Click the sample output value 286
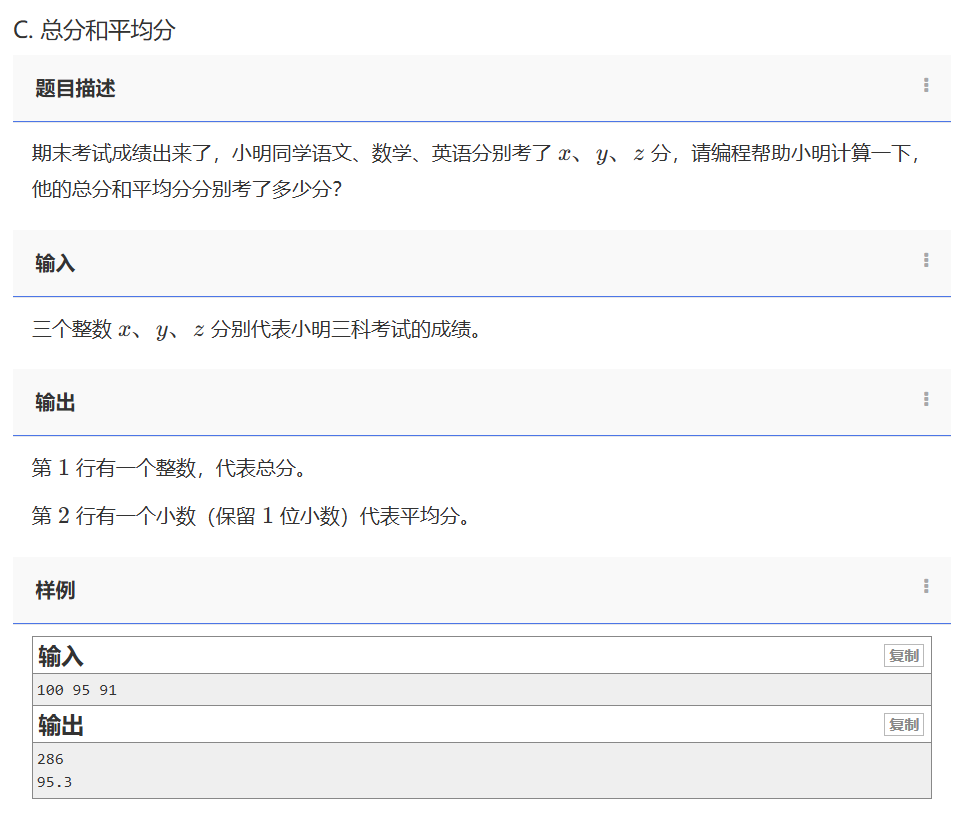Screen dimensions: 960x815 point(50,759)
